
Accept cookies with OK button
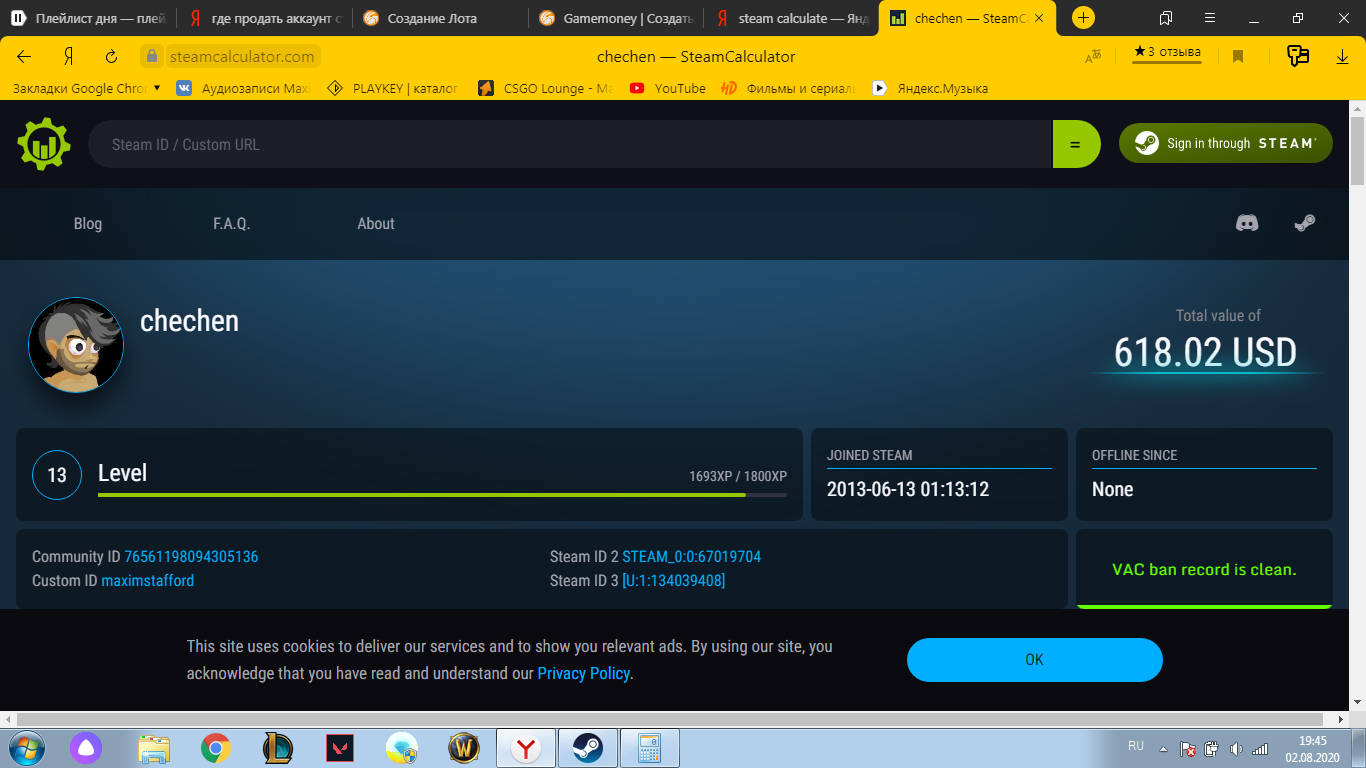1035,660
